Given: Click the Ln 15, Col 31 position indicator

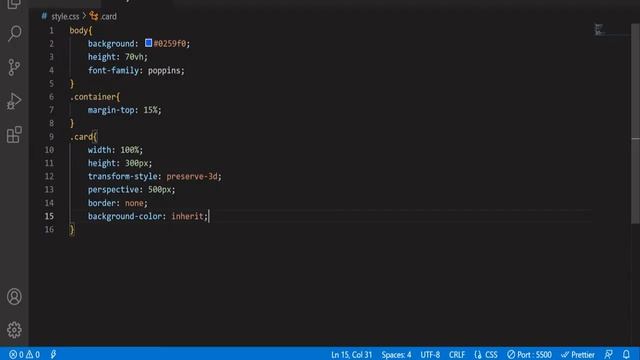Looking at the screenshot, I should click(x=351, y=354).
